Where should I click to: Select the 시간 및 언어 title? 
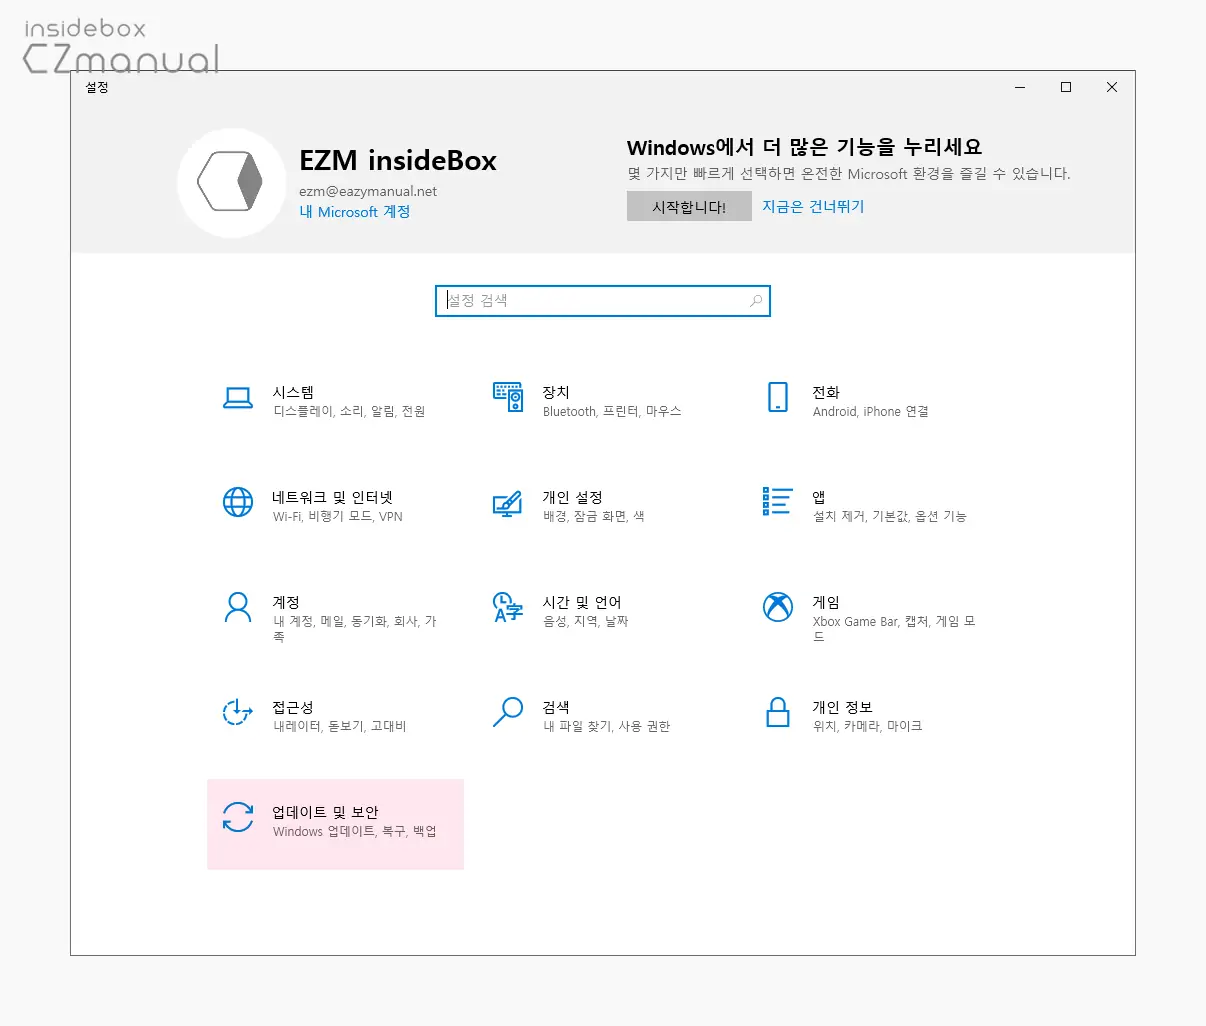582,602
